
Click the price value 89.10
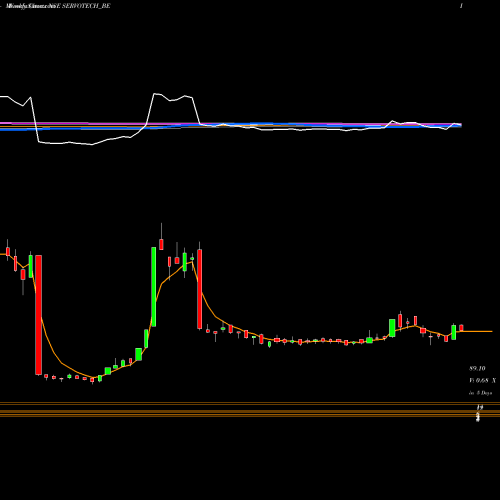[477, 368]
